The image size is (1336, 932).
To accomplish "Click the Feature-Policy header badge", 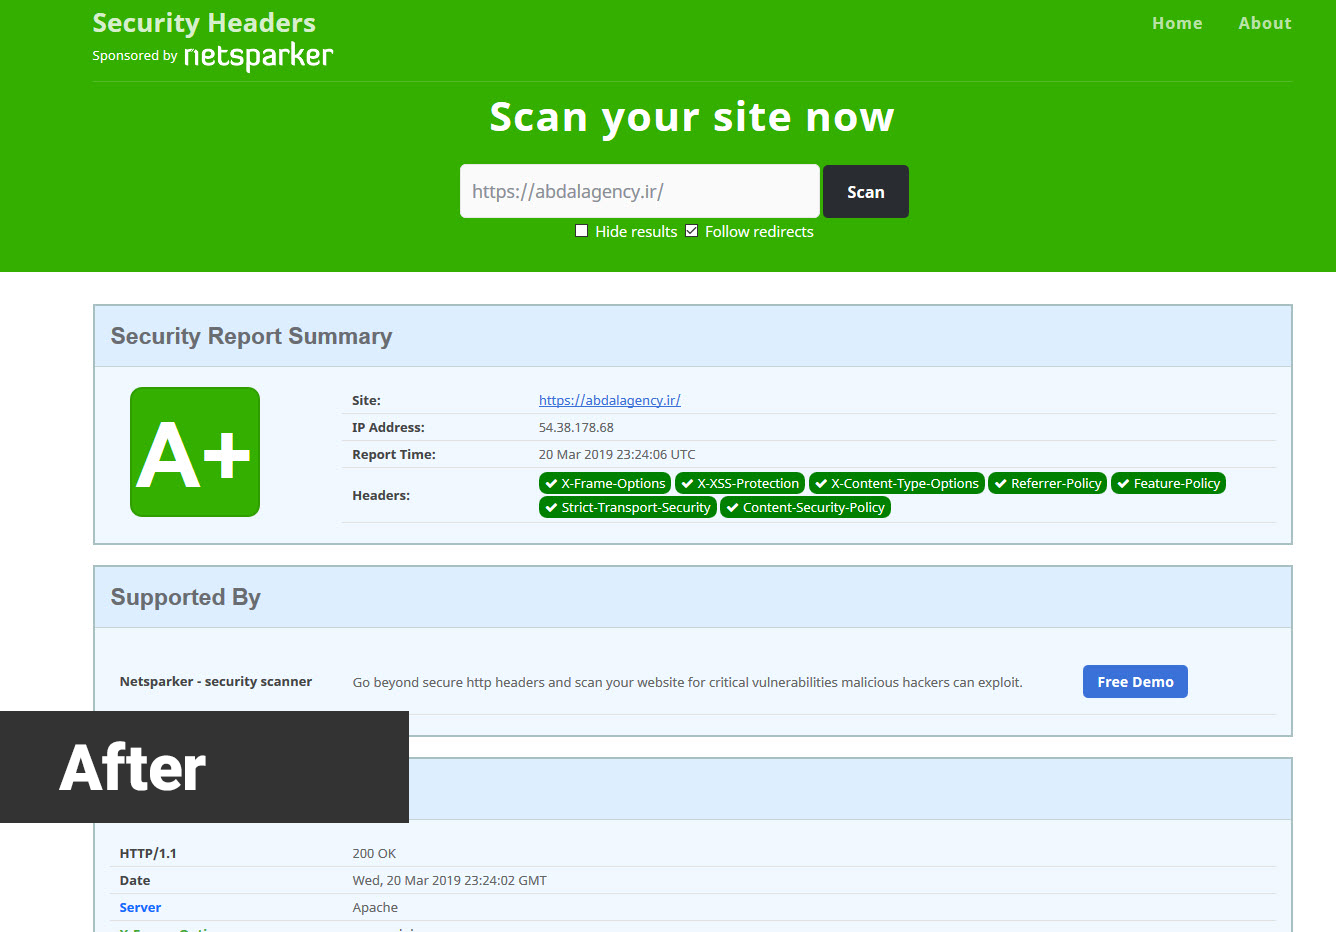I will (x=1168, y=483).
